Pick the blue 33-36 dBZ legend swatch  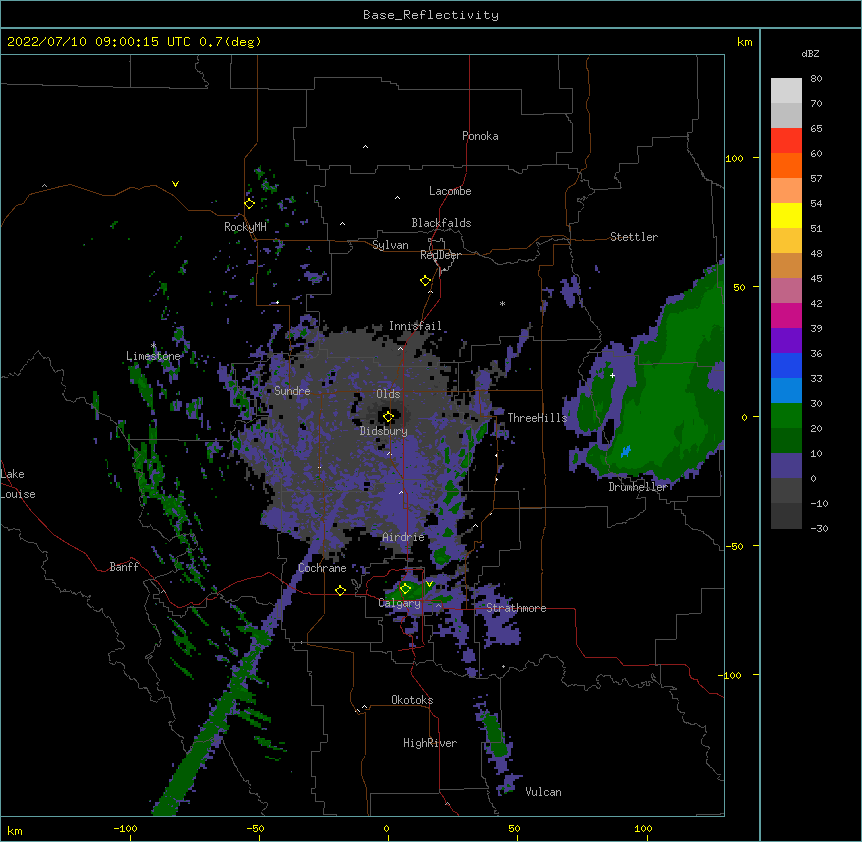coord(786,365)
